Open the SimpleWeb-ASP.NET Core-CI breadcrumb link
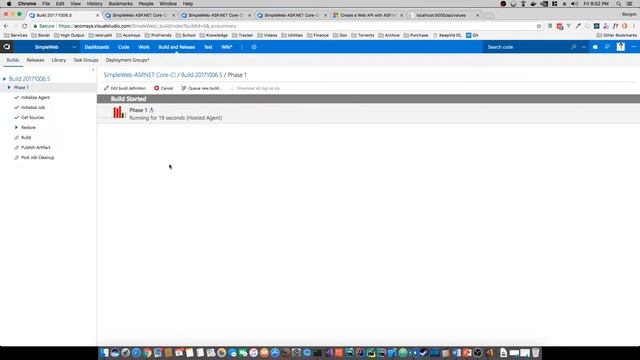Image resolution: width=640 pixels, height=360 pixels. [x=140, y=75]
